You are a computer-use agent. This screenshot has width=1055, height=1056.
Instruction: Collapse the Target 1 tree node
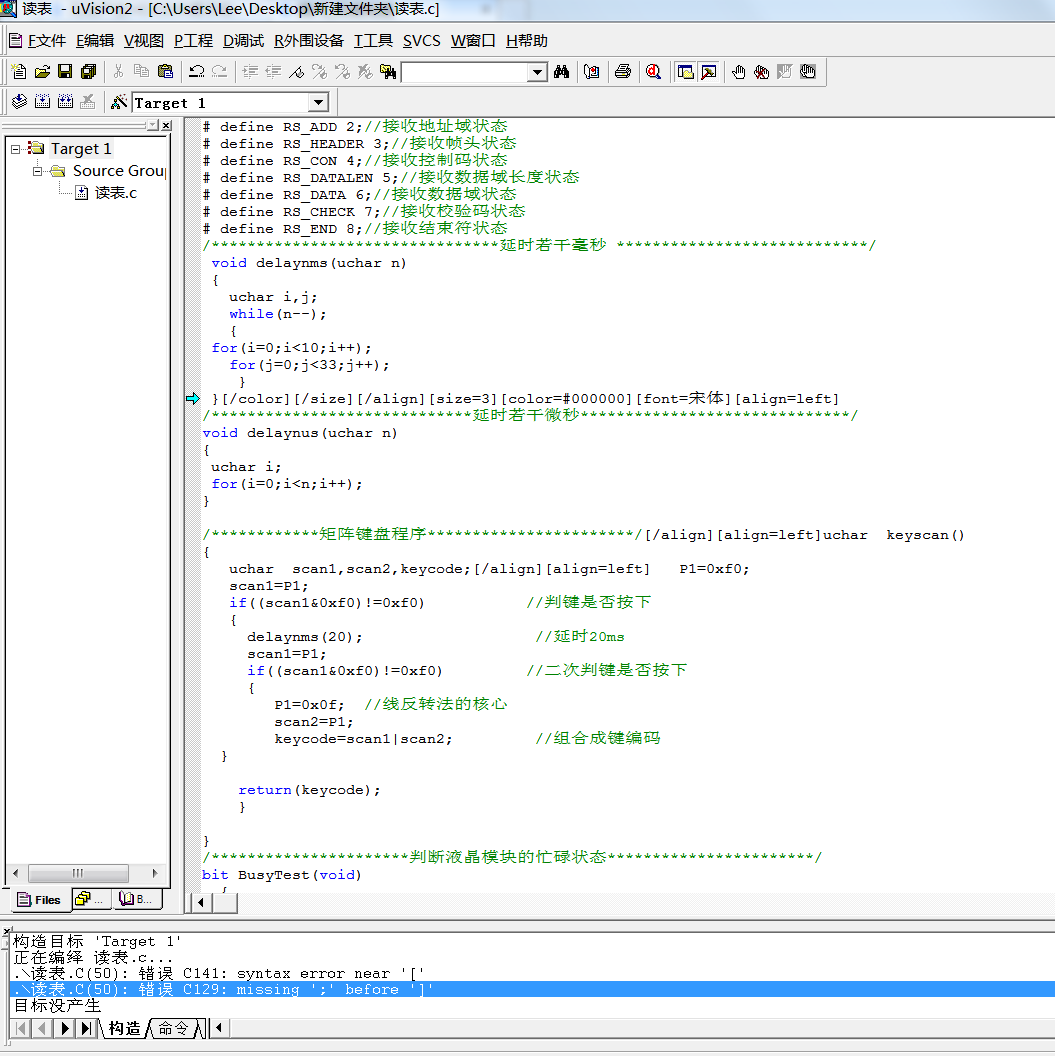pyautogui.click(x=15, y=149)
